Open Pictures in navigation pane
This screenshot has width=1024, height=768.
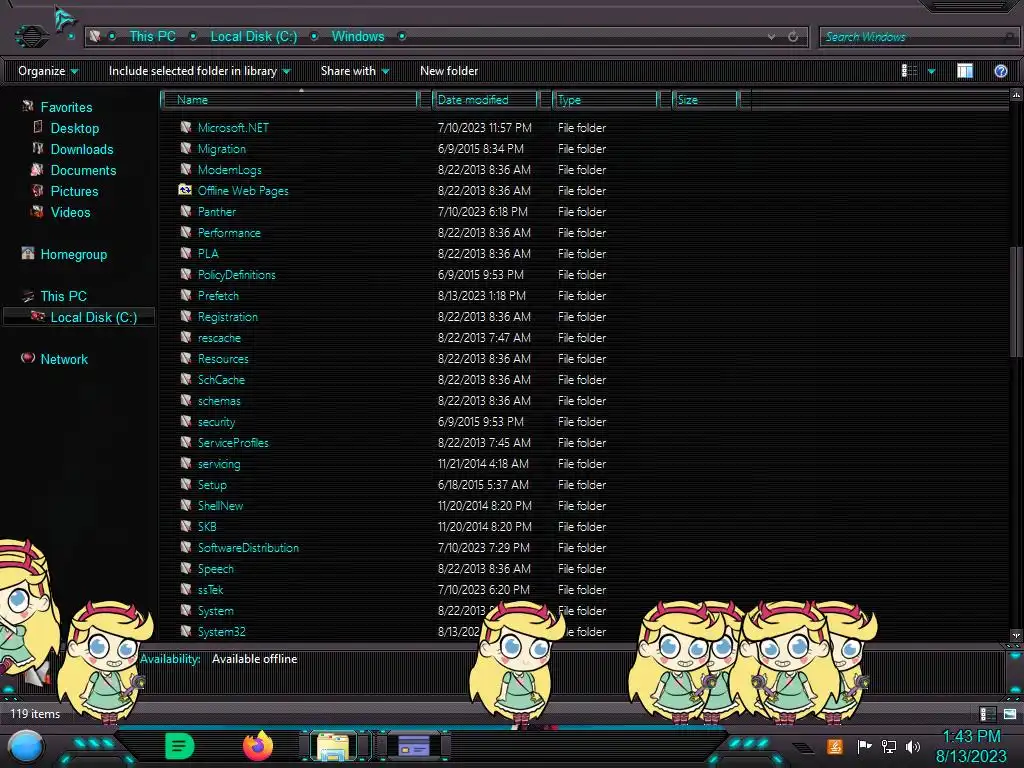74,191
